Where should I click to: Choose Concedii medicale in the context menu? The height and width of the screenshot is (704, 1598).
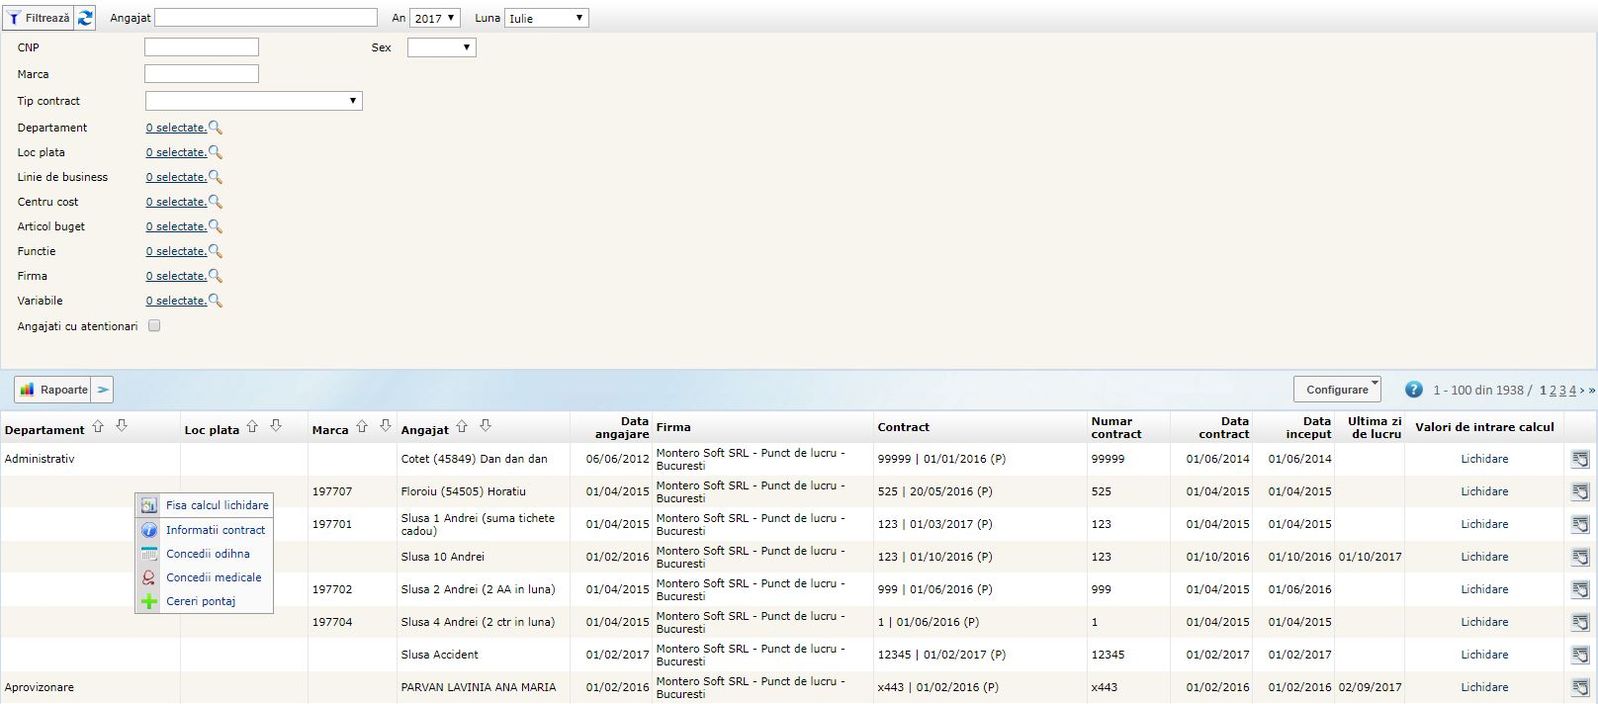(x=213, y=578)
